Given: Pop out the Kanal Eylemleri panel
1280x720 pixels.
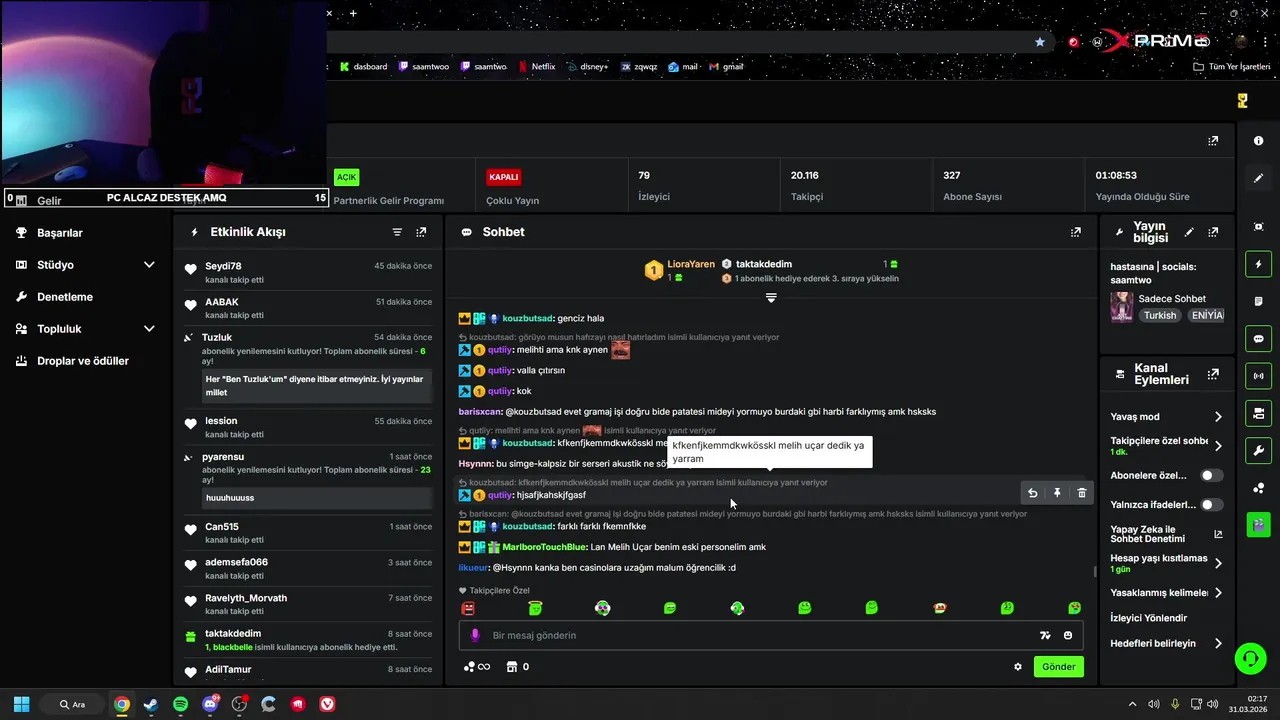Looking at the screenshot, I should coord(1213,374).
